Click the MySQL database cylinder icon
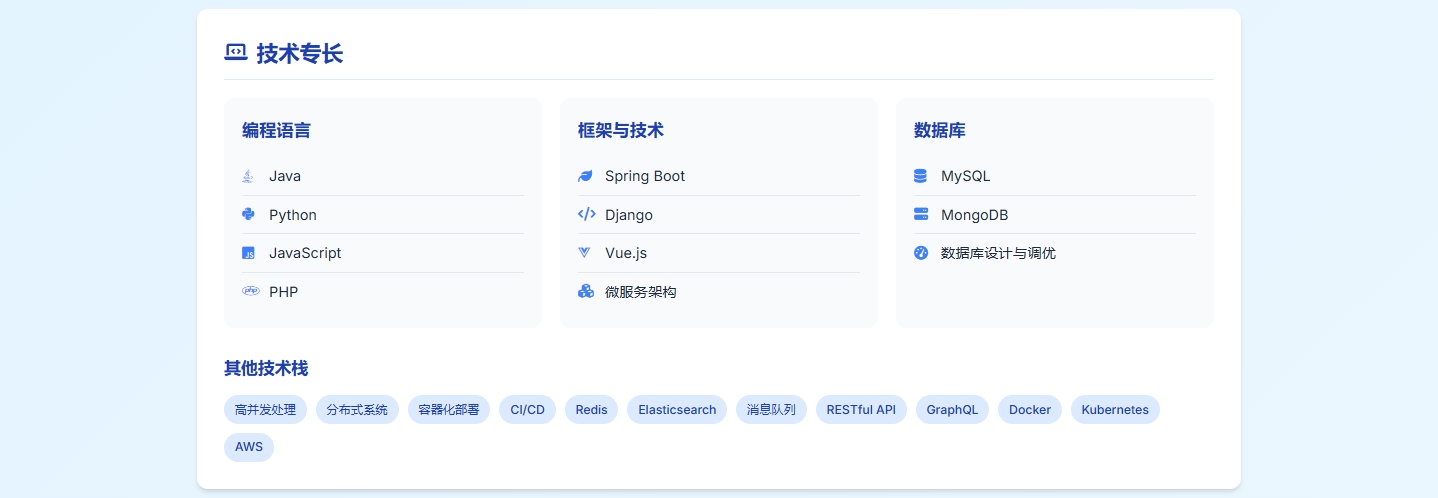The width and height of the screenshot is (1438, 498). pos(920,176)
